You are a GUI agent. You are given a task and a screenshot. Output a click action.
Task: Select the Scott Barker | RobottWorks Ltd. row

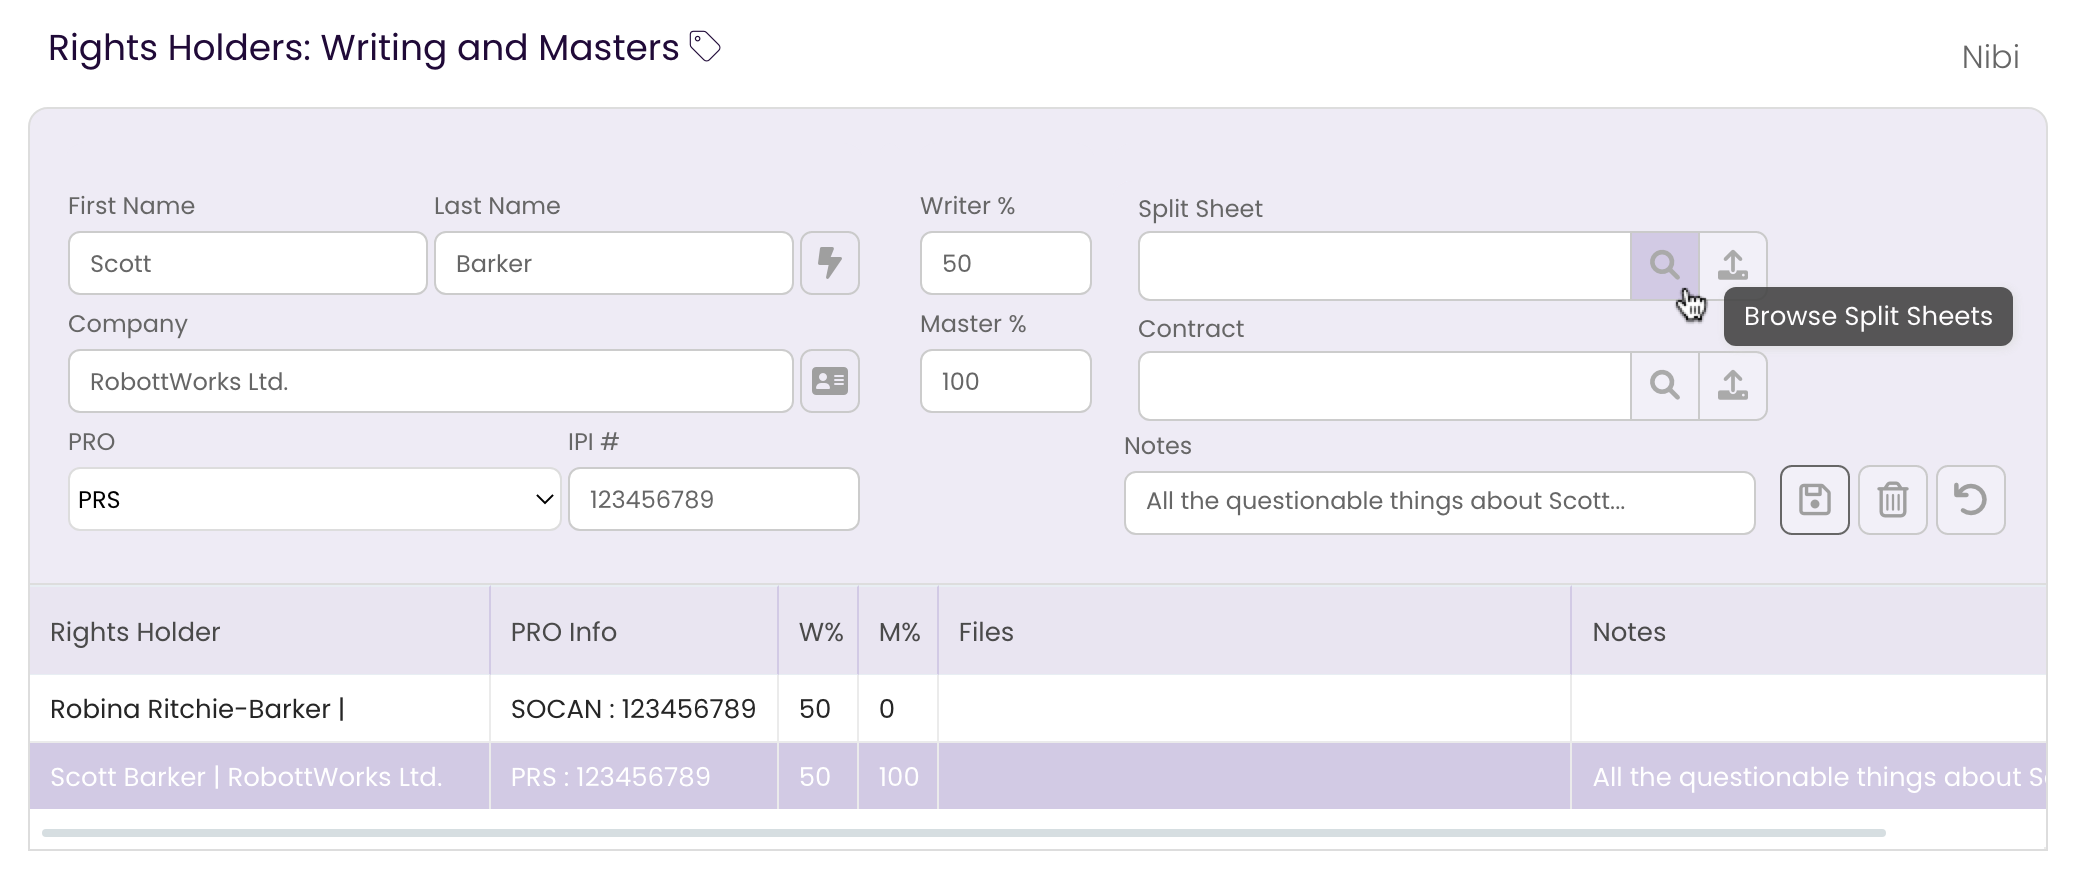pos(1038,777)
